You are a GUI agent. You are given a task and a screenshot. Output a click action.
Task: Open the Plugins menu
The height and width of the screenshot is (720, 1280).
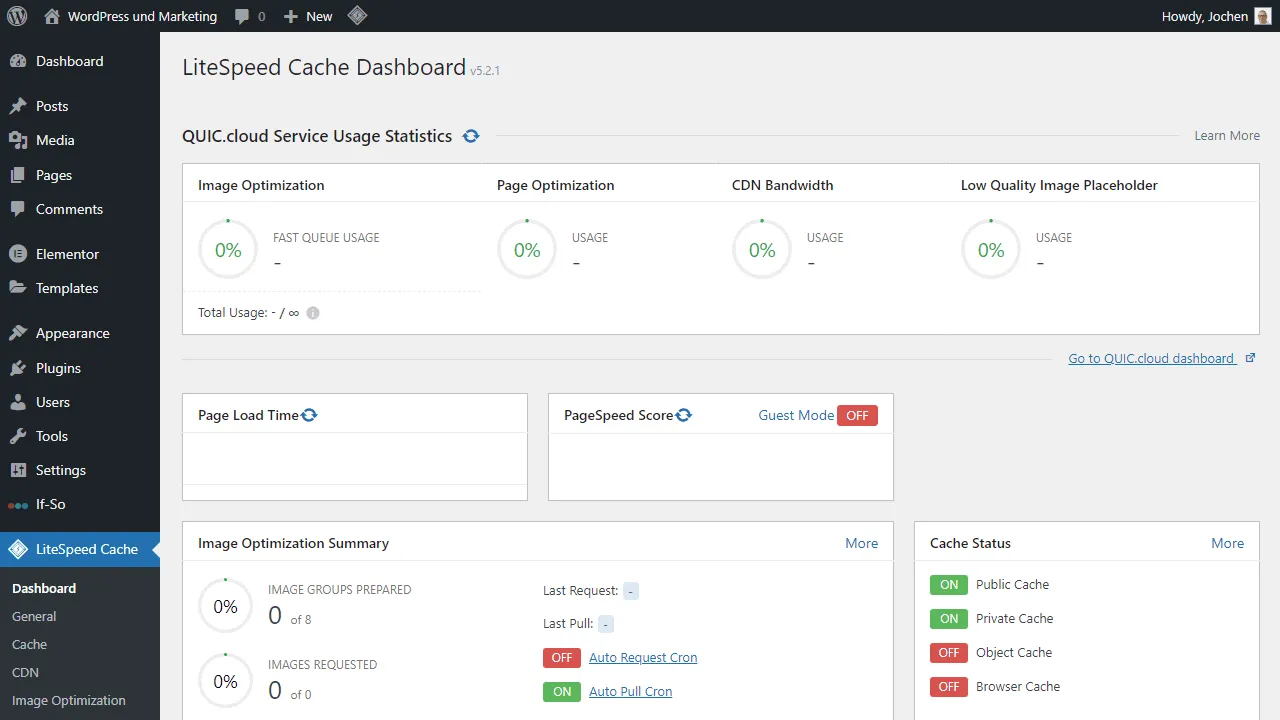[80, 368]
